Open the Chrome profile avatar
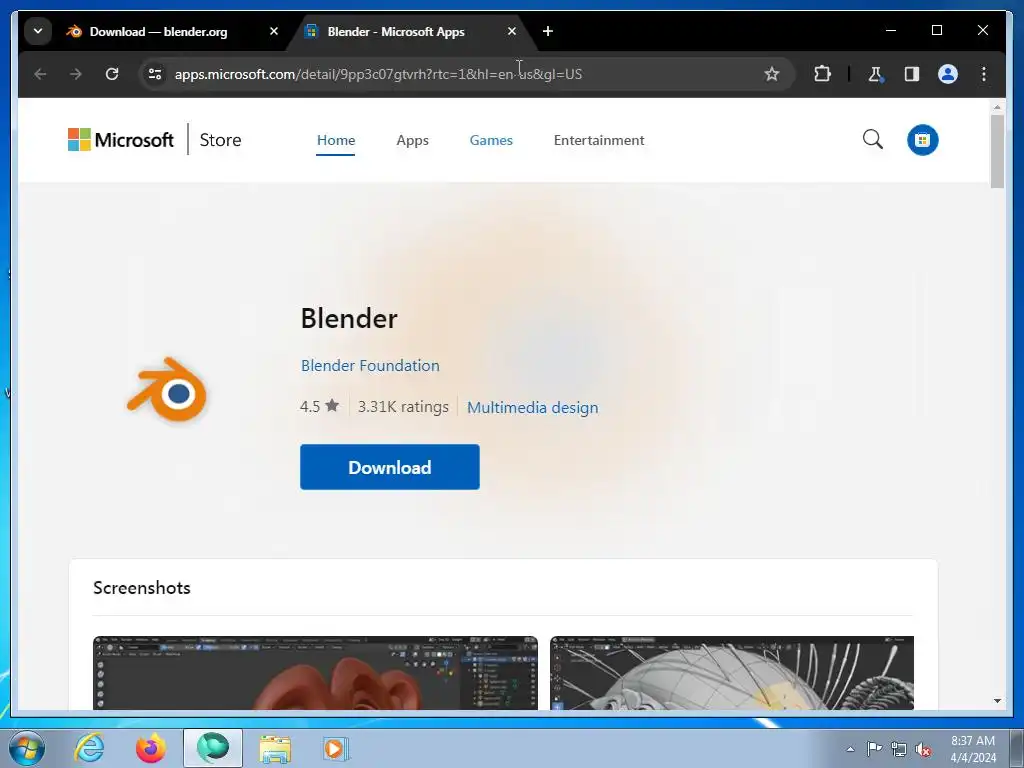The height and width of the screenshot is (768, 1024). pyautogui.click(x=948, y=74)
